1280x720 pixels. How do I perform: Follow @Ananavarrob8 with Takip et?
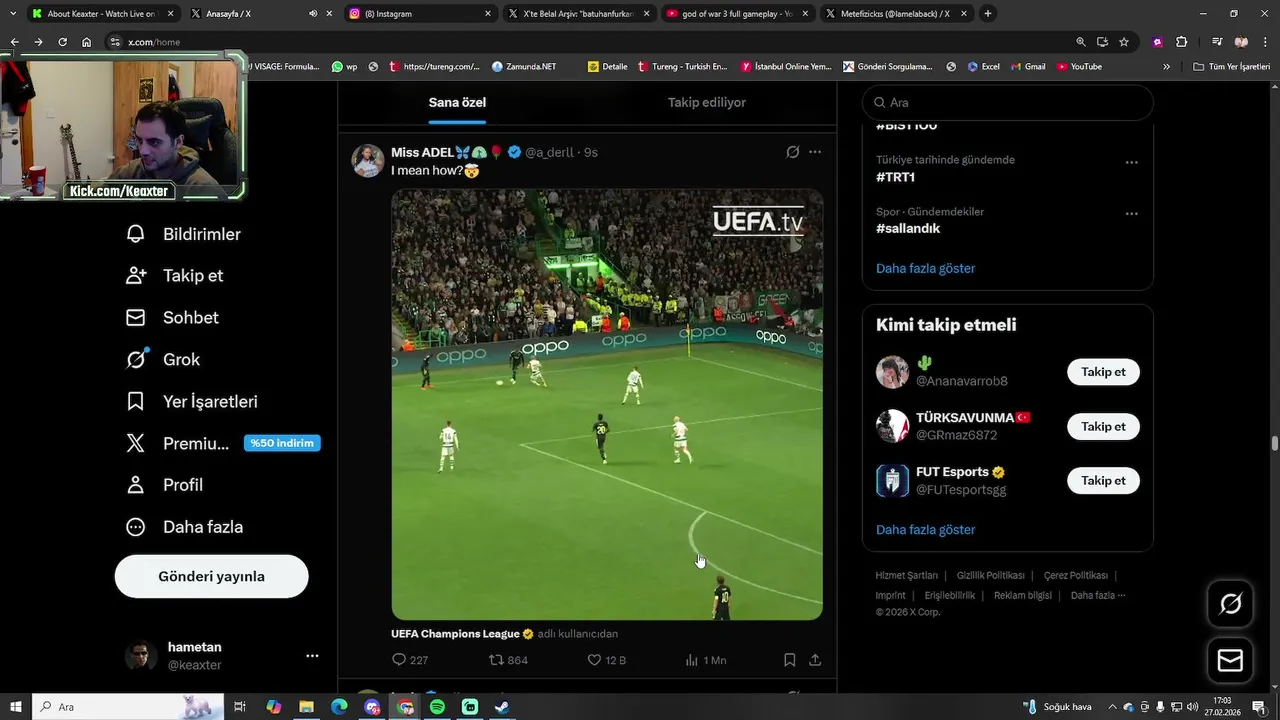(1103, 372)
